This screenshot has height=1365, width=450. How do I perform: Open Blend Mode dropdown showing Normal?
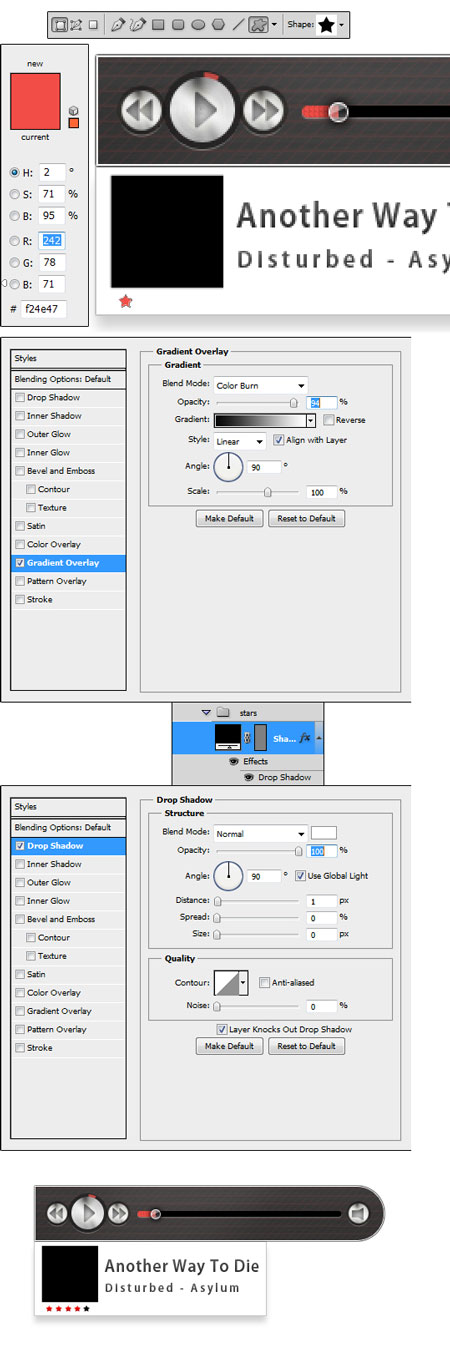(x=261, y=834)
